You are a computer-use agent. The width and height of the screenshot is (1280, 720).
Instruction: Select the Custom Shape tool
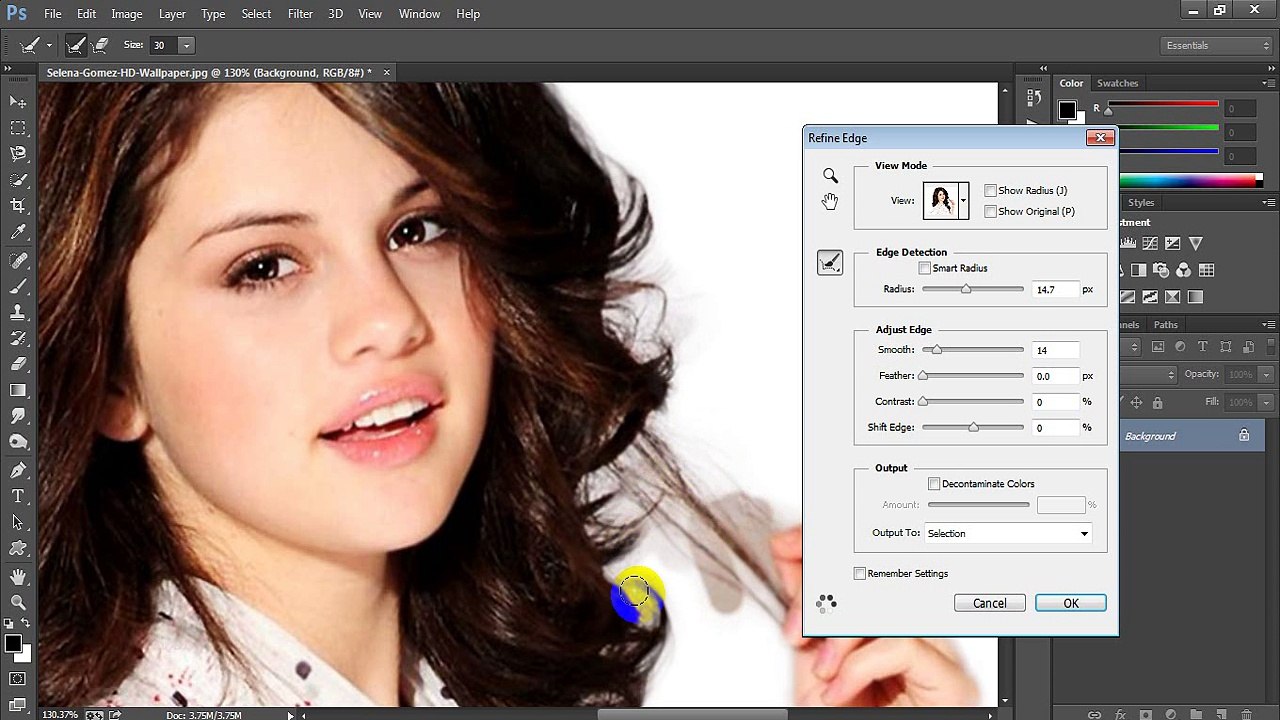click(18, 548)
